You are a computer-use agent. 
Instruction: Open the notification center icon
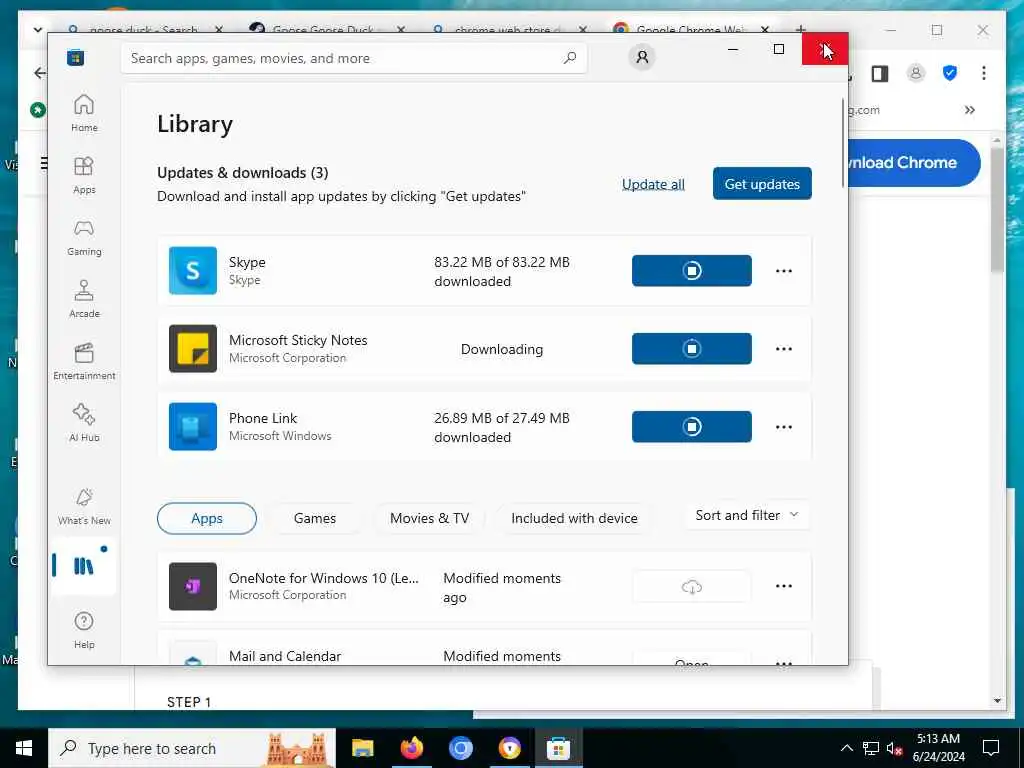click(991, 748)
